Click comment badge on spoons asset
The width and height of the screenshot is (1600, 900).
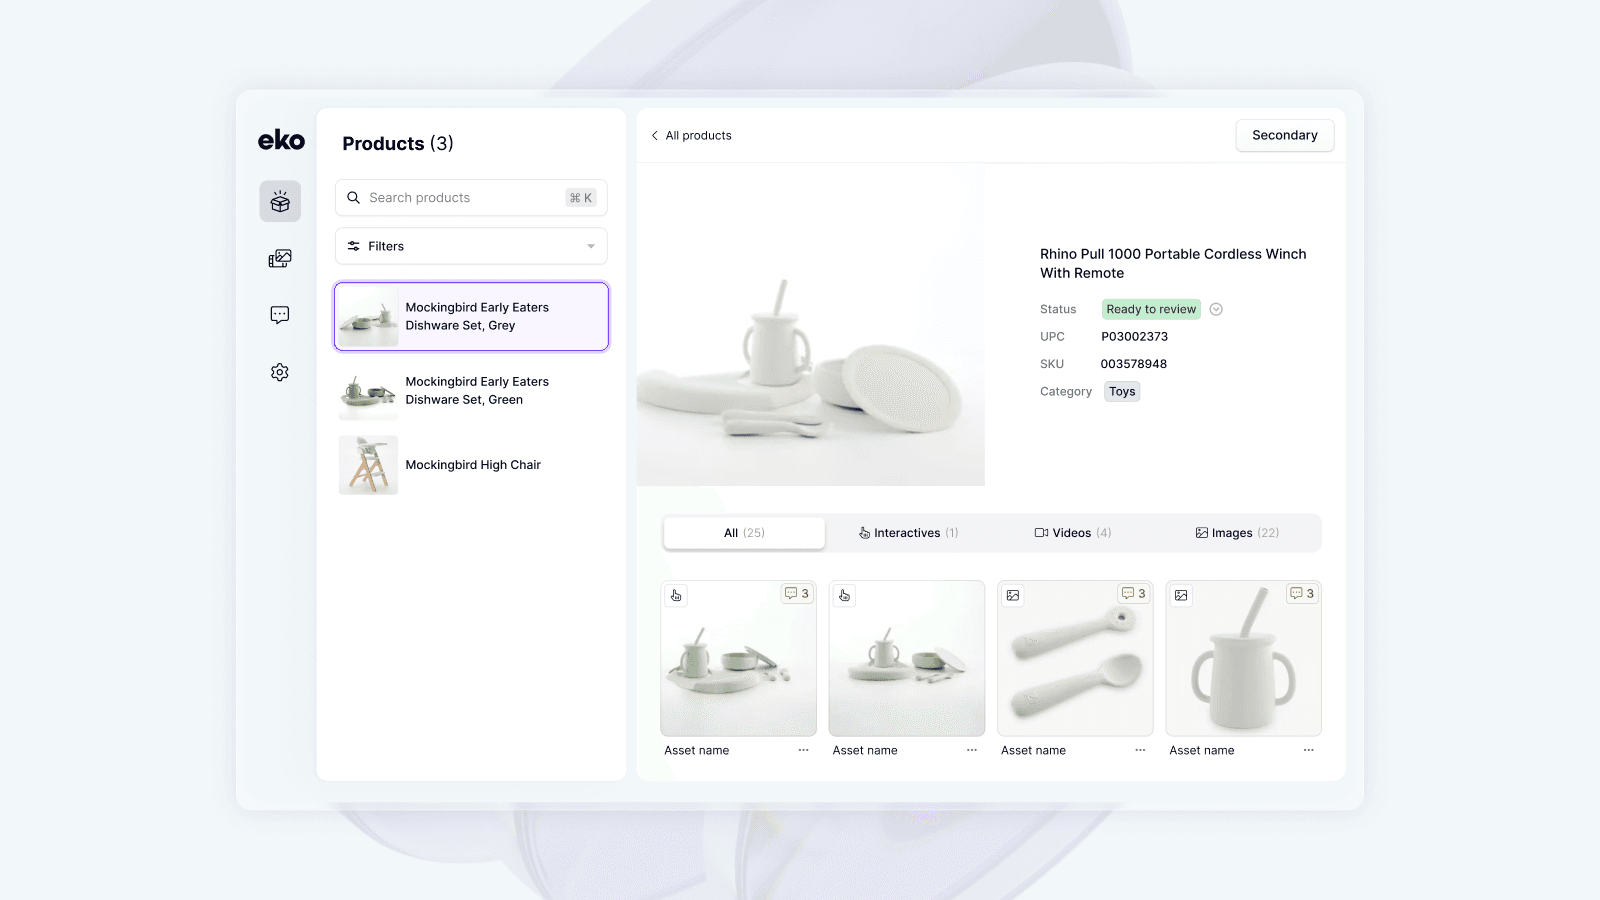click(x=1133, y=594)
